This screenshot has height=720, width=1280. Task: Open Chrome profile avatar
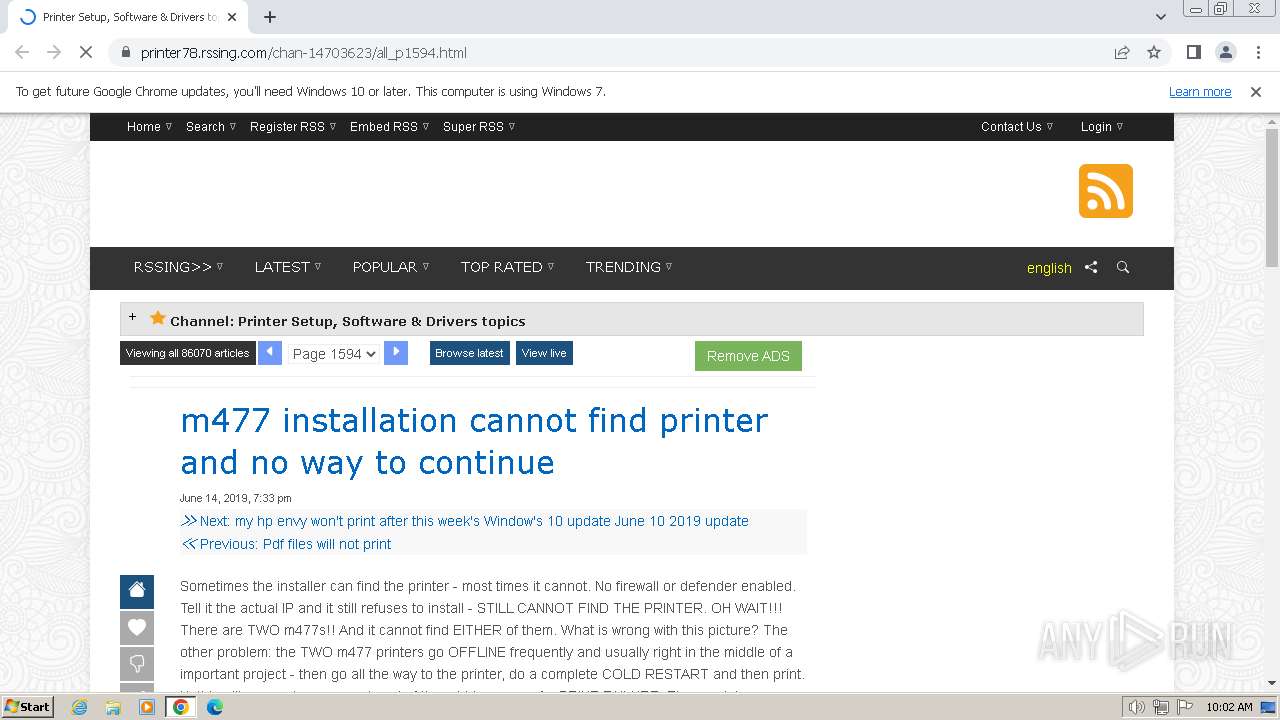coord(1225,52)
